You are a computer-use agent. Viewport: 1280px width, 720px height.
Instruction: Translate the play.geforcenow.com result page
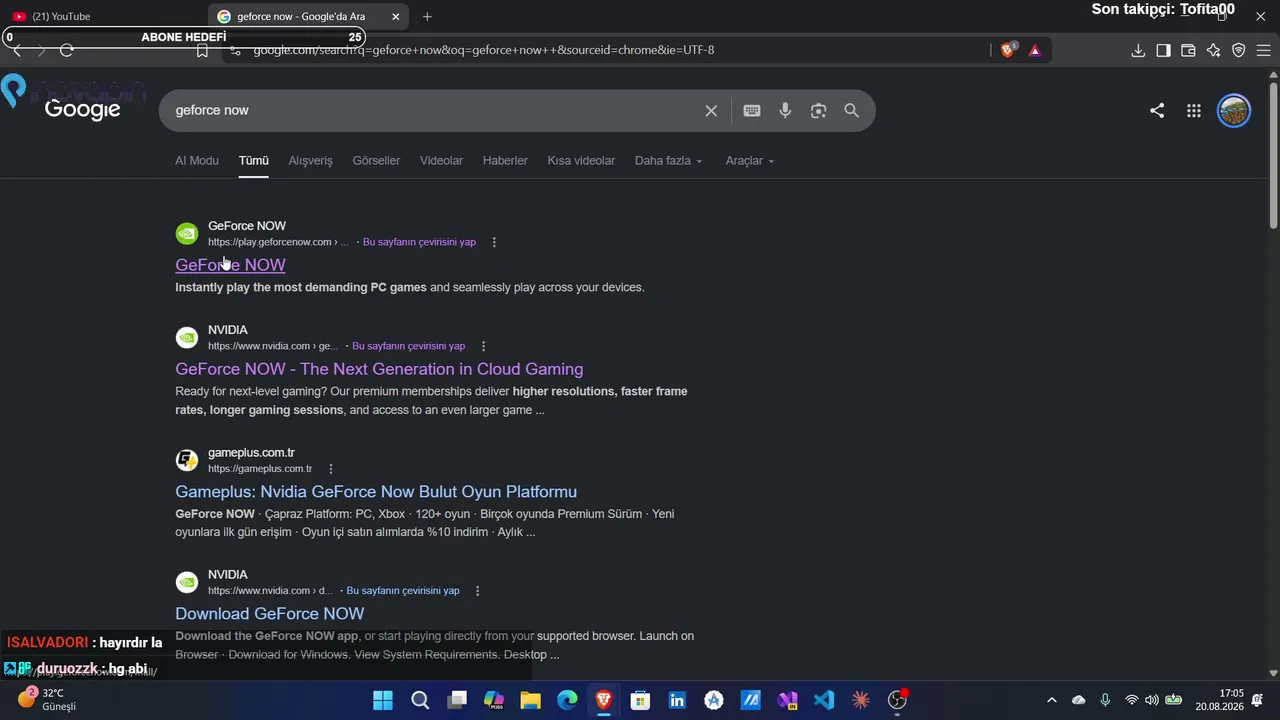click(419, 242)
